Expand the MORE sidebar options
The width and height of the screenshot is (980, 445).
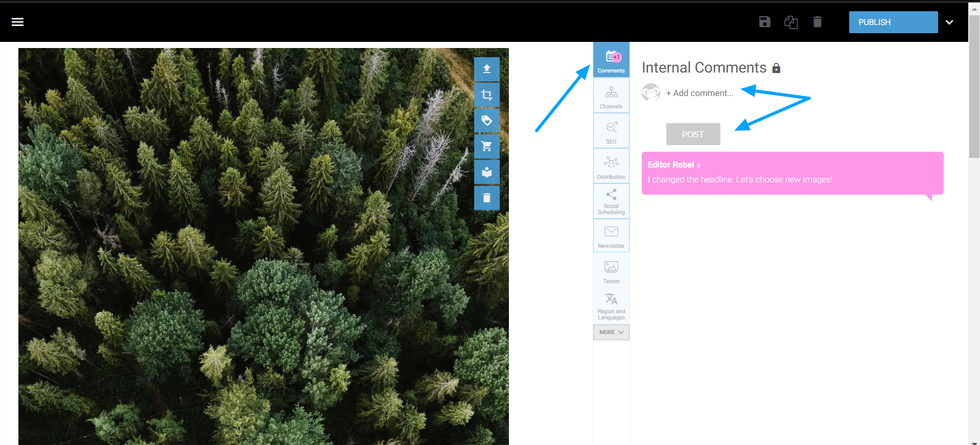coord(611,332)
